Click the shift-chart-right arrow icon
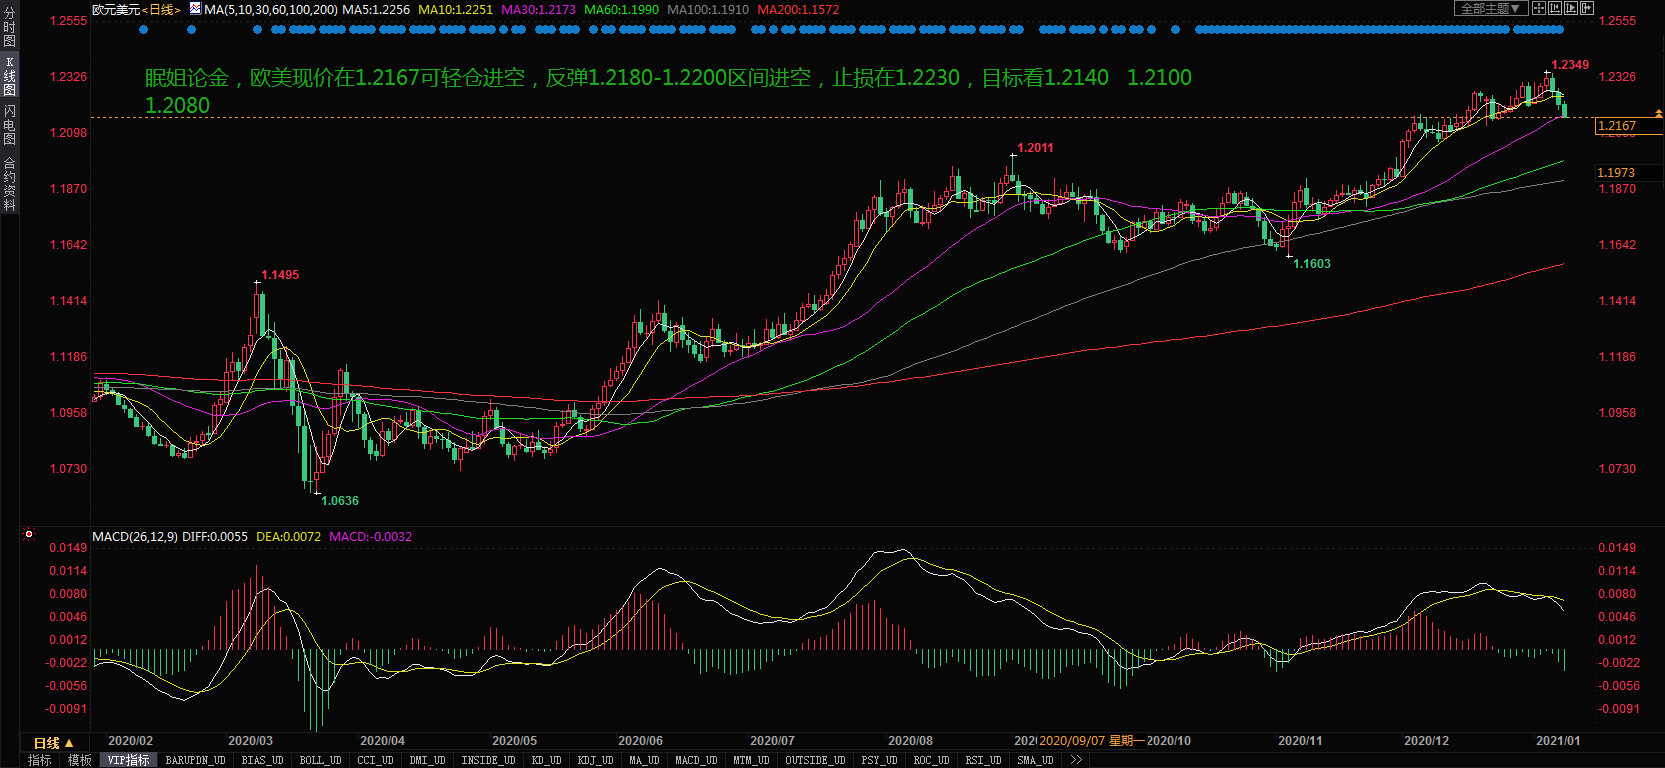Screen dimensions: 1665x768 1587,8
